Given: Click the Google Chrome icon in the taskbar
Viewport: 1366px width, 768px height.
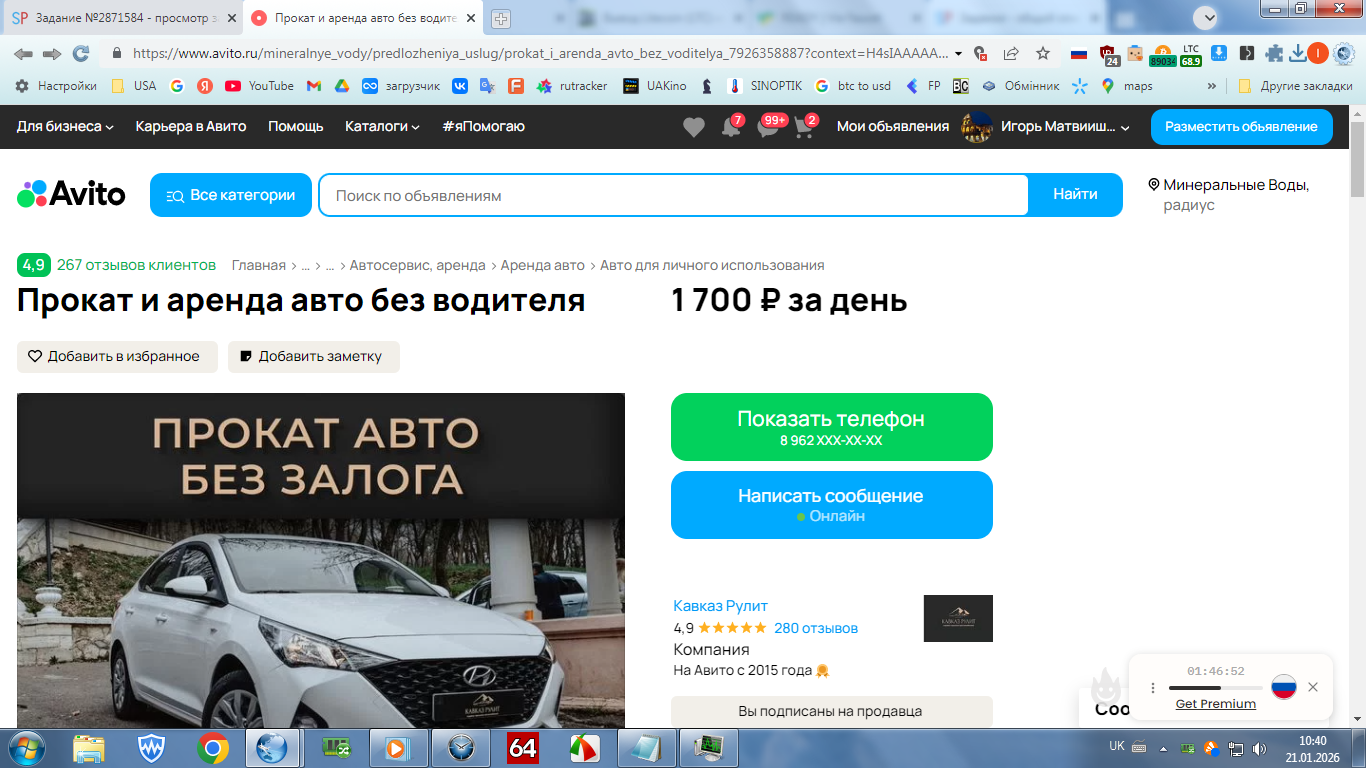Looking at the screenshot, I should [212, 748].
